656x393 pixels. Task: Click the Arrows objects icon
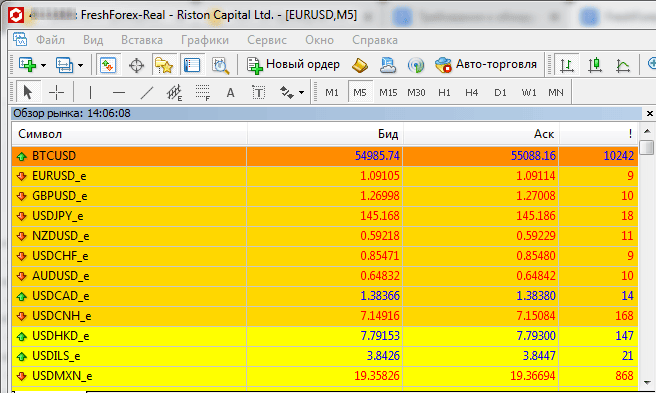point(287,92)
